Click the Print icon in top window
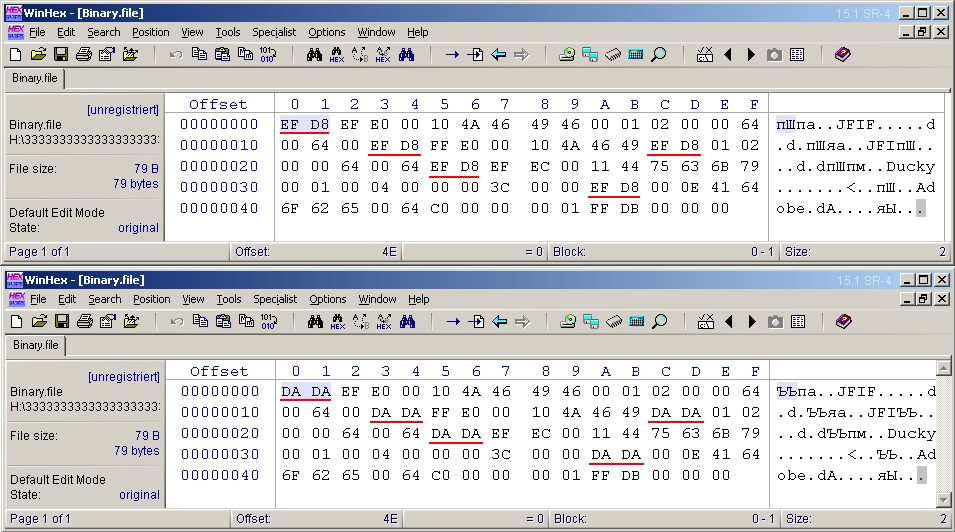 pyautogui.click(x=84, y=55)
